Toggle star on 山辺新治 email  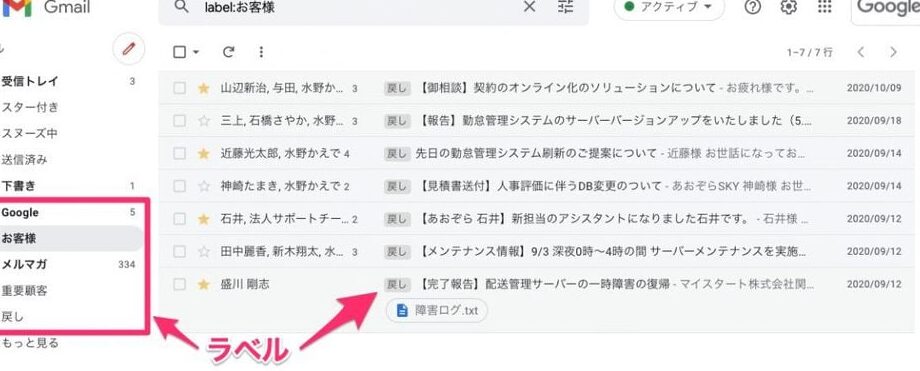[x=204, y=89]
